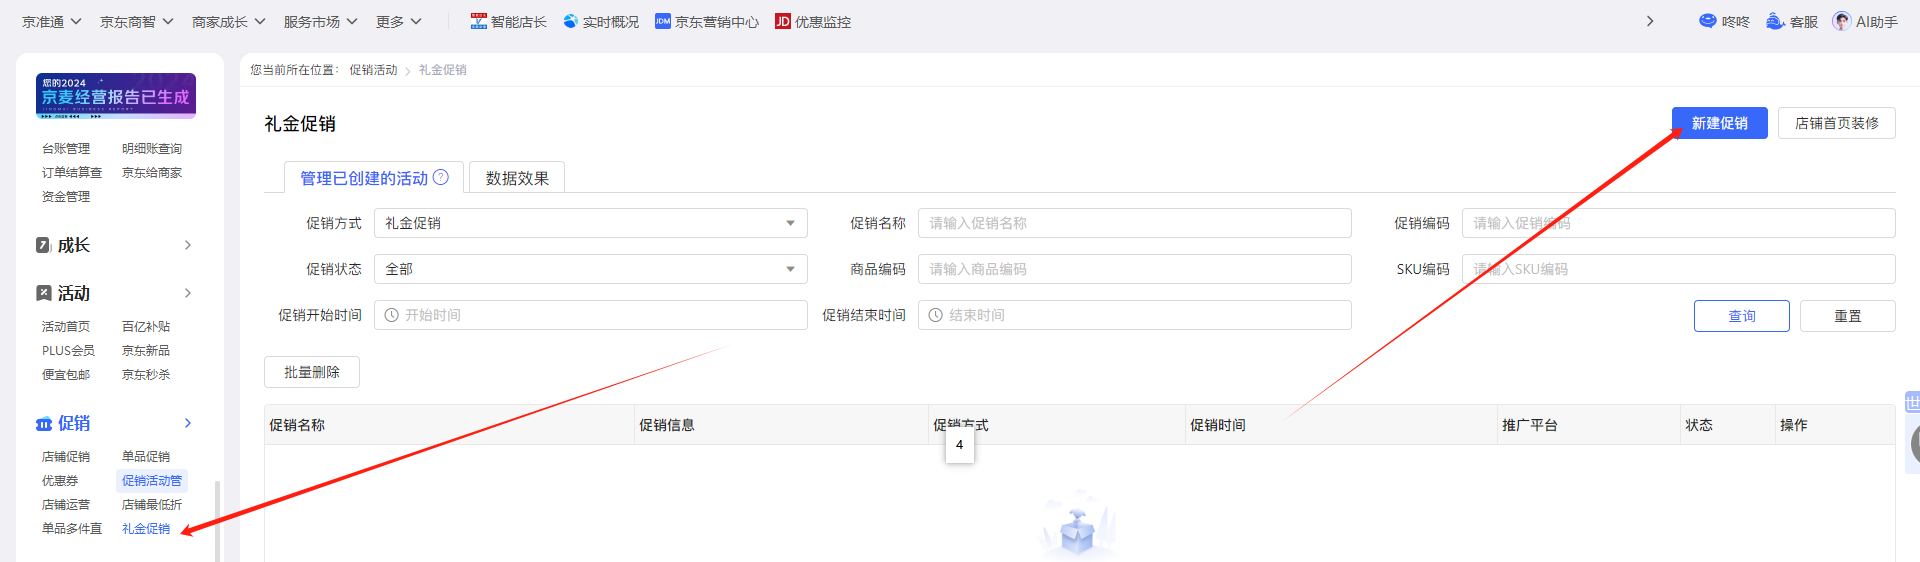Image resolution: width=1920 pixels, height=562 pixels.
Task: Expand the 京准通 top menu
Action: [x=51, y=21]
